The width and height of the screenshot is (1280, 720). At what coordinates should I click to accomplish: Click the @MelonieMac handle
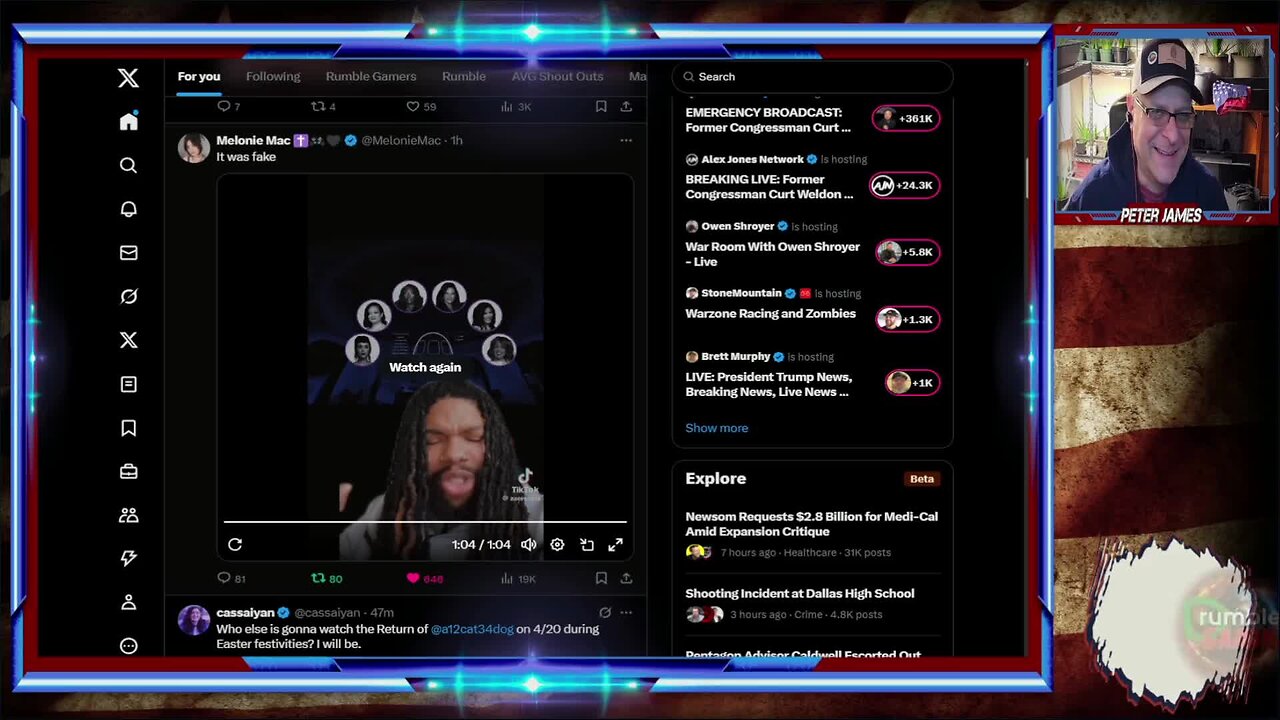pos(401,140)
